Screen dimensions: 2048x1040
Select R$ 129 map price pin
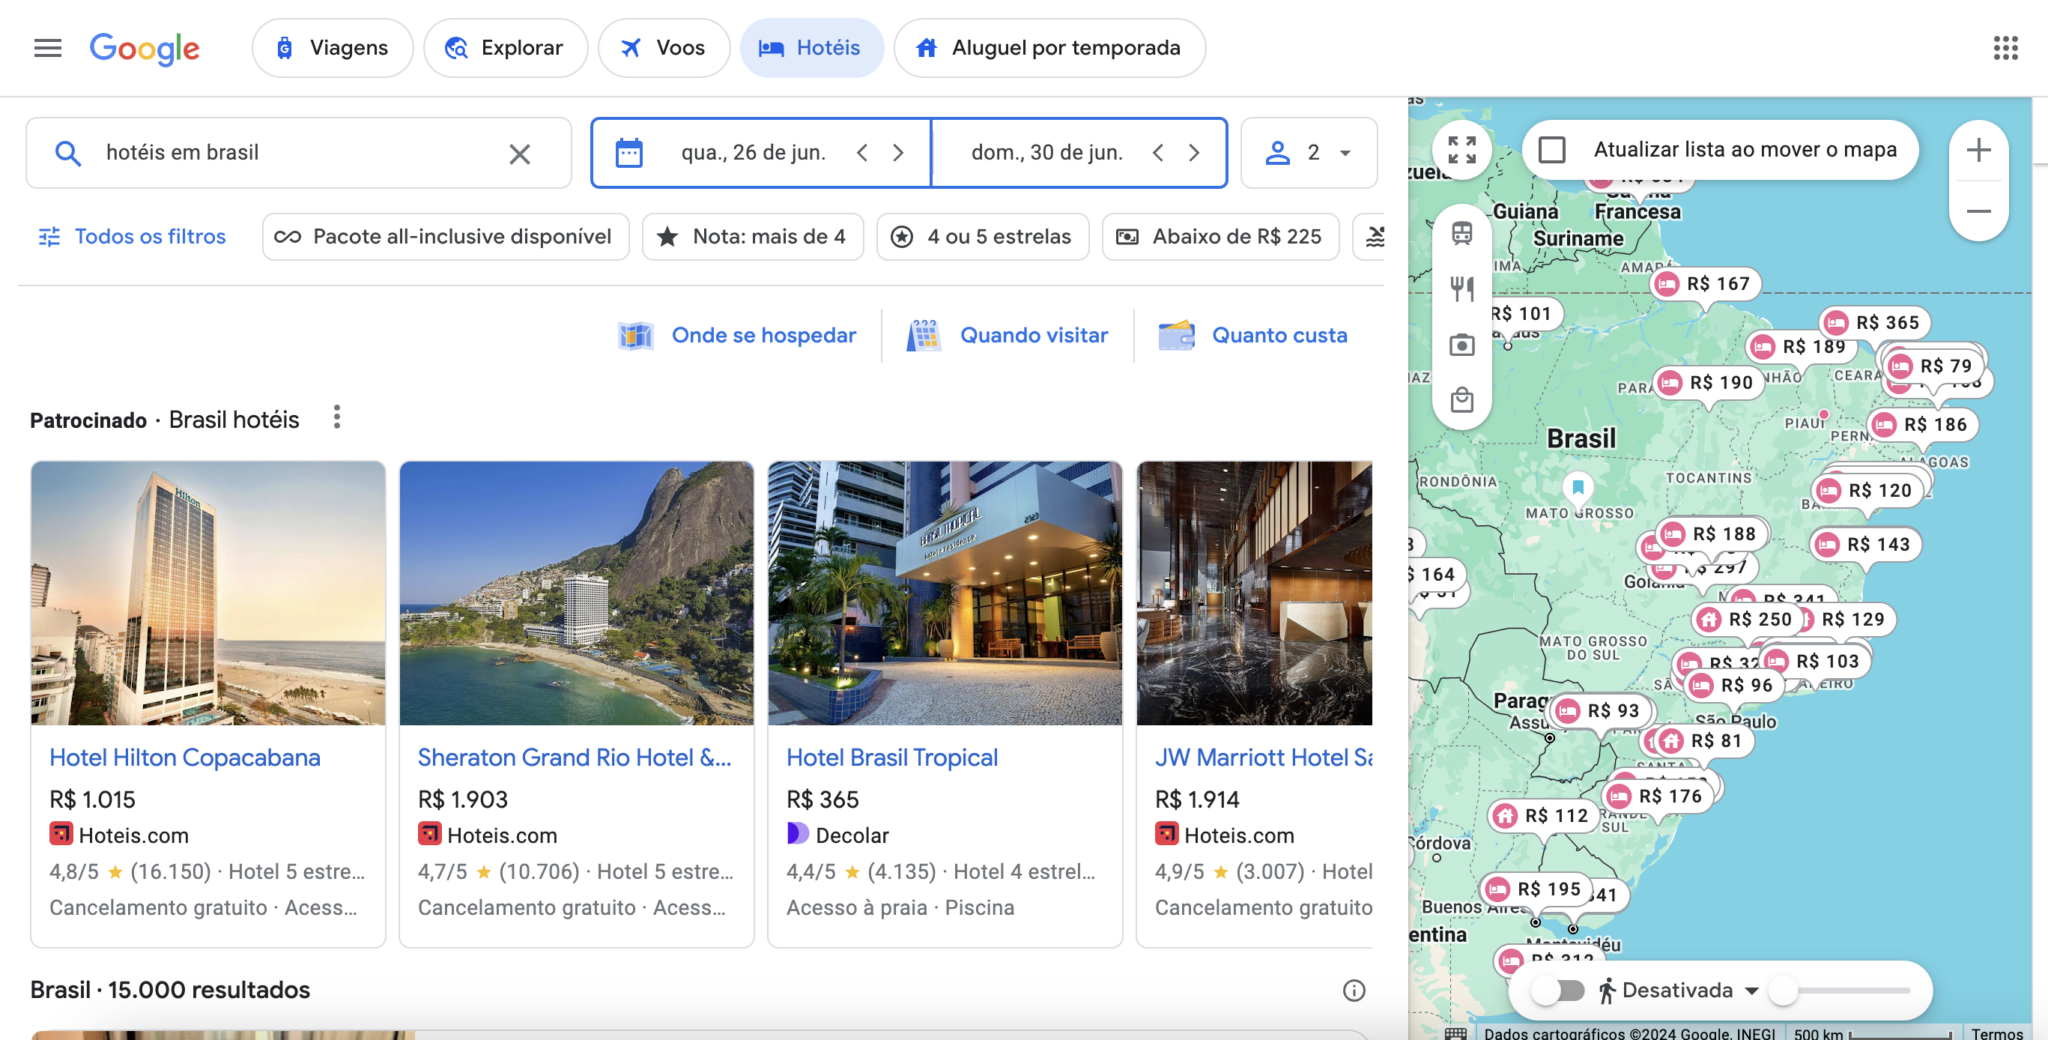[1852, 620]
